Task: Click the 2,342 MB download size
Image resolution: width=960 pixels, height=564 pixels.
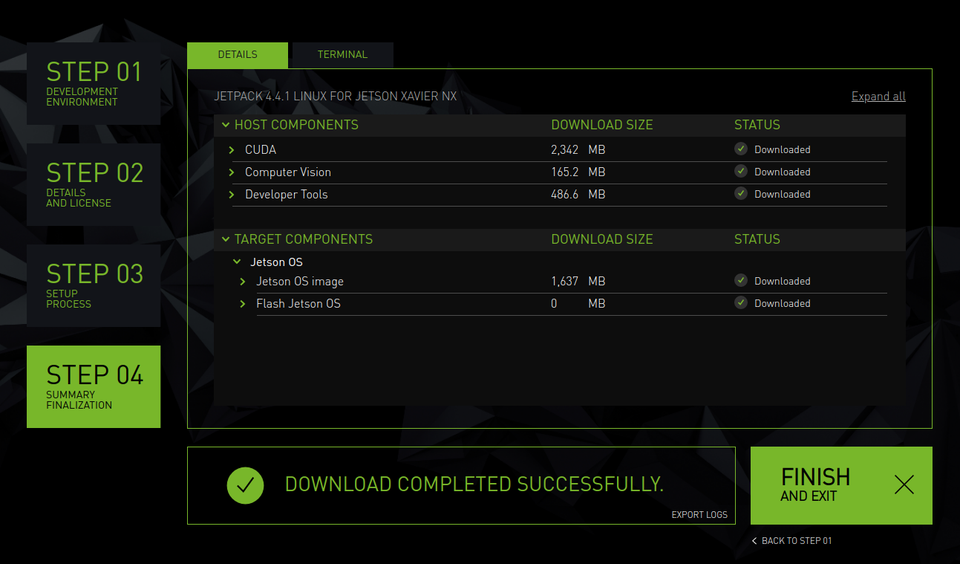Action: pyautogui.click(x=578, y=150)
